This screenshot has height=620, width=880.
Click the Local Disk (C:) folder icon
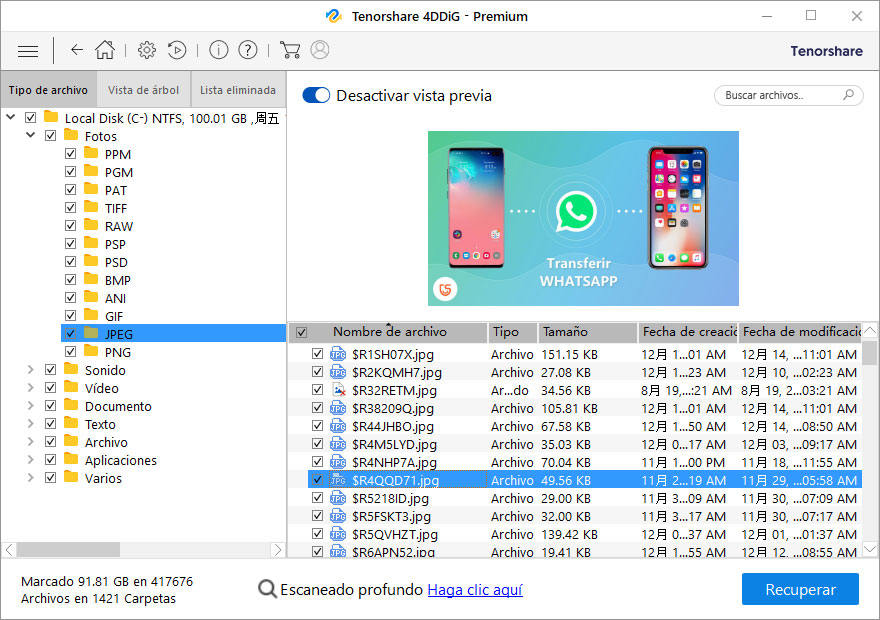point(51,117)
